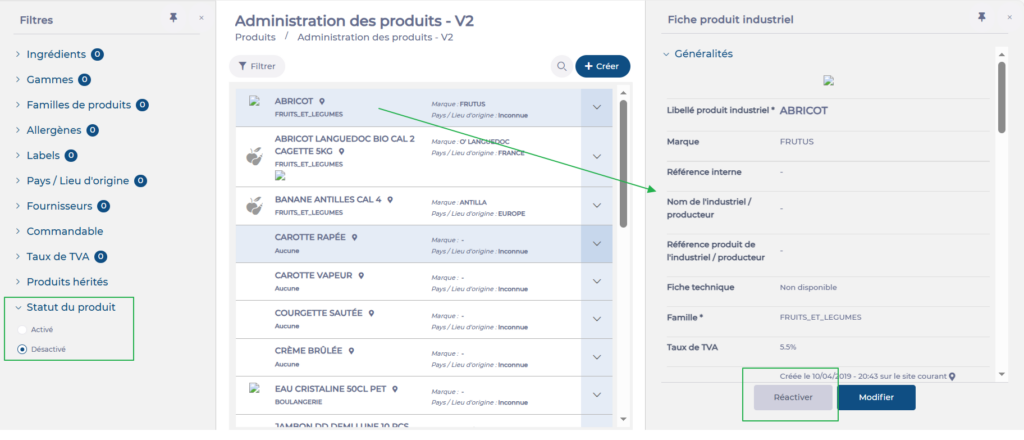Screen dimensions: 1024x440
Task: Collapse the Généralités section
Action: point(665,54)
